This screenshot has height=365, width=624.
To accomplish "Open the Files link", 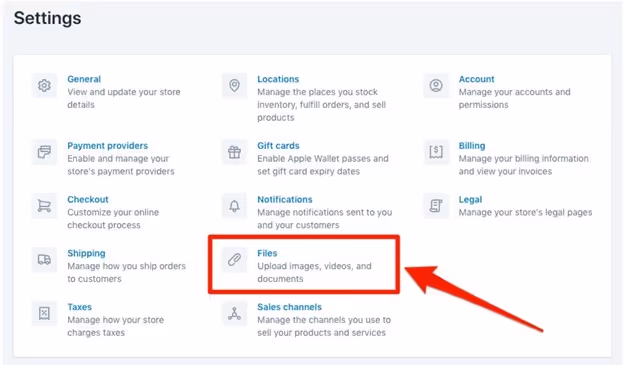I will 267,253.
